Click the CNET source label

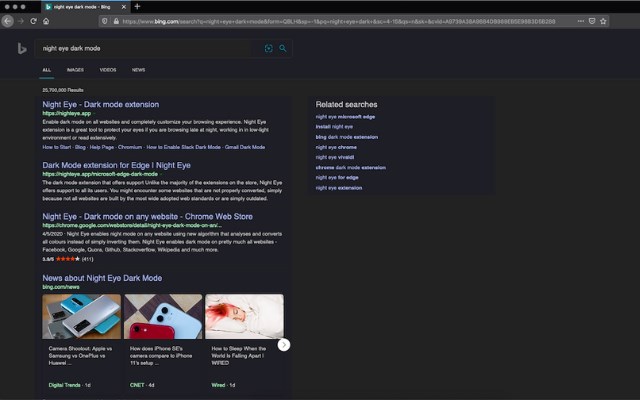[137, 385]
